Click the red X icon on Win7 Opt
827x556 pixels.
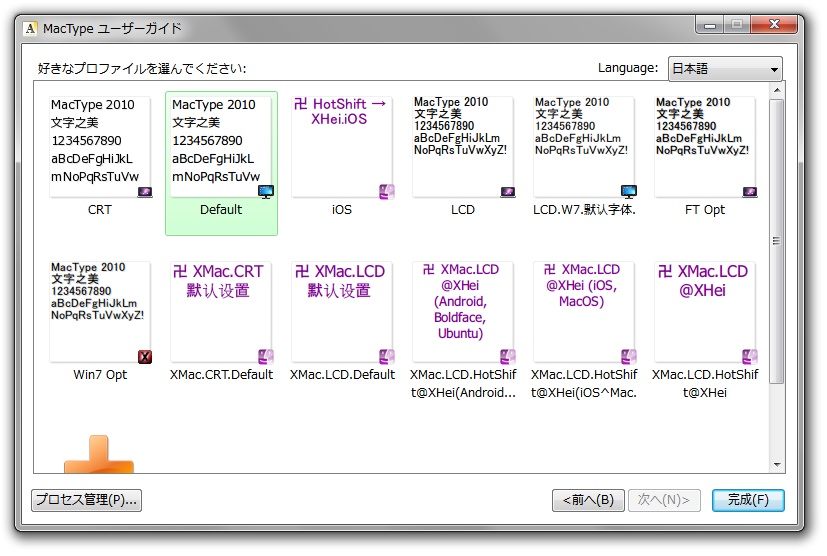[x=145, y=357]
